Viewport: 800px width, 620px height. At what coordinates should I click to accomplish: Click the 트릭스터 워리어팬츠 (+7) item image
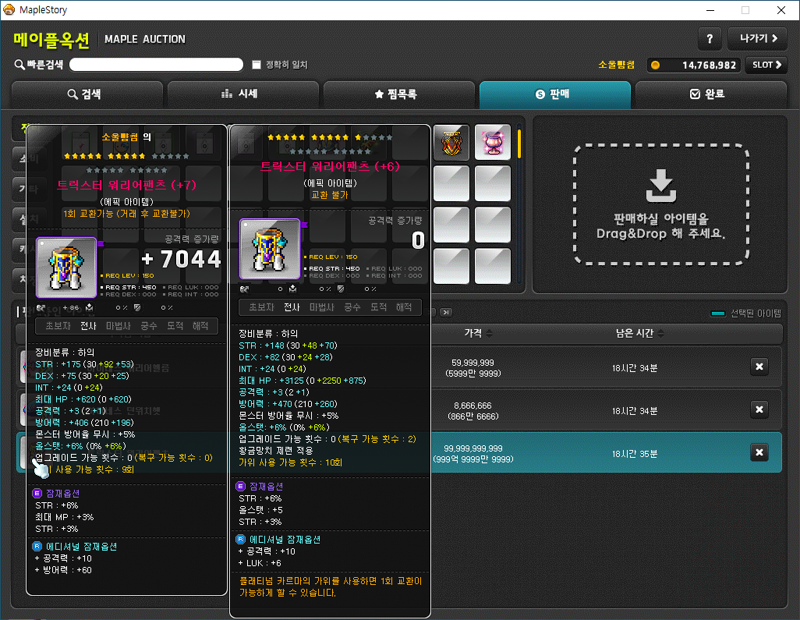(66, 267)
